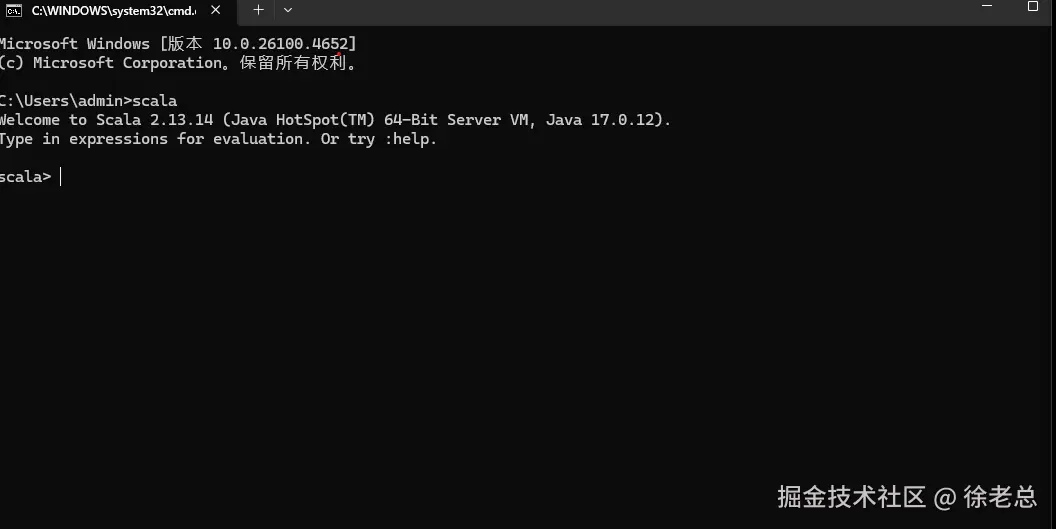1056x529 pixels.
Task: Click the cmd icon in the tab
Action: (x=14, y=10)
